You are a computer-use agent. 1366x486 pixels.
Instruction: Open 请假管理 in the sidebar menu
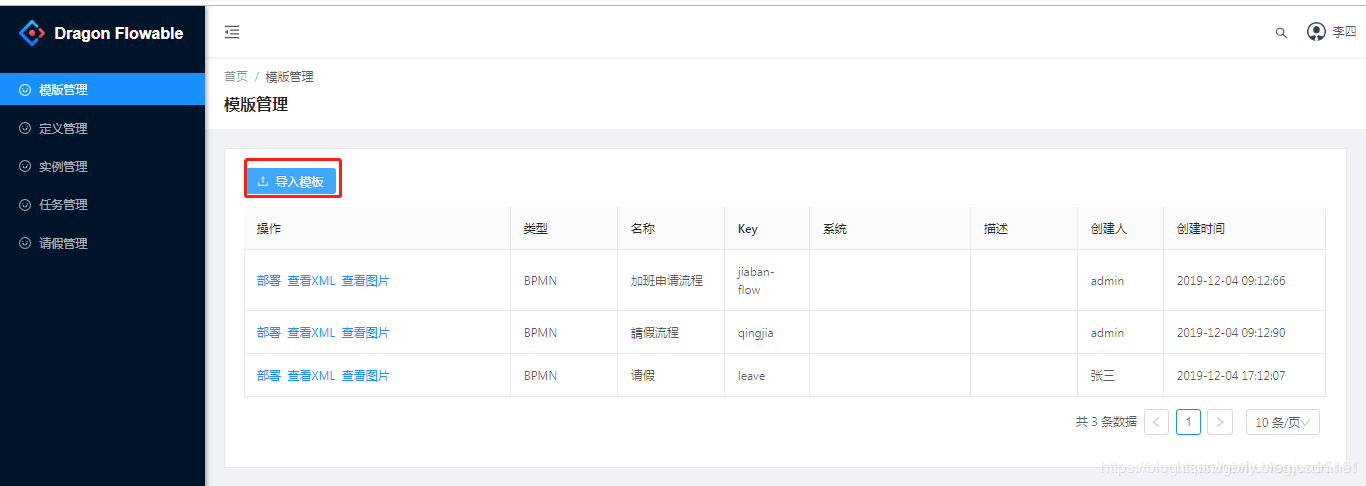(x=102, y=243)
